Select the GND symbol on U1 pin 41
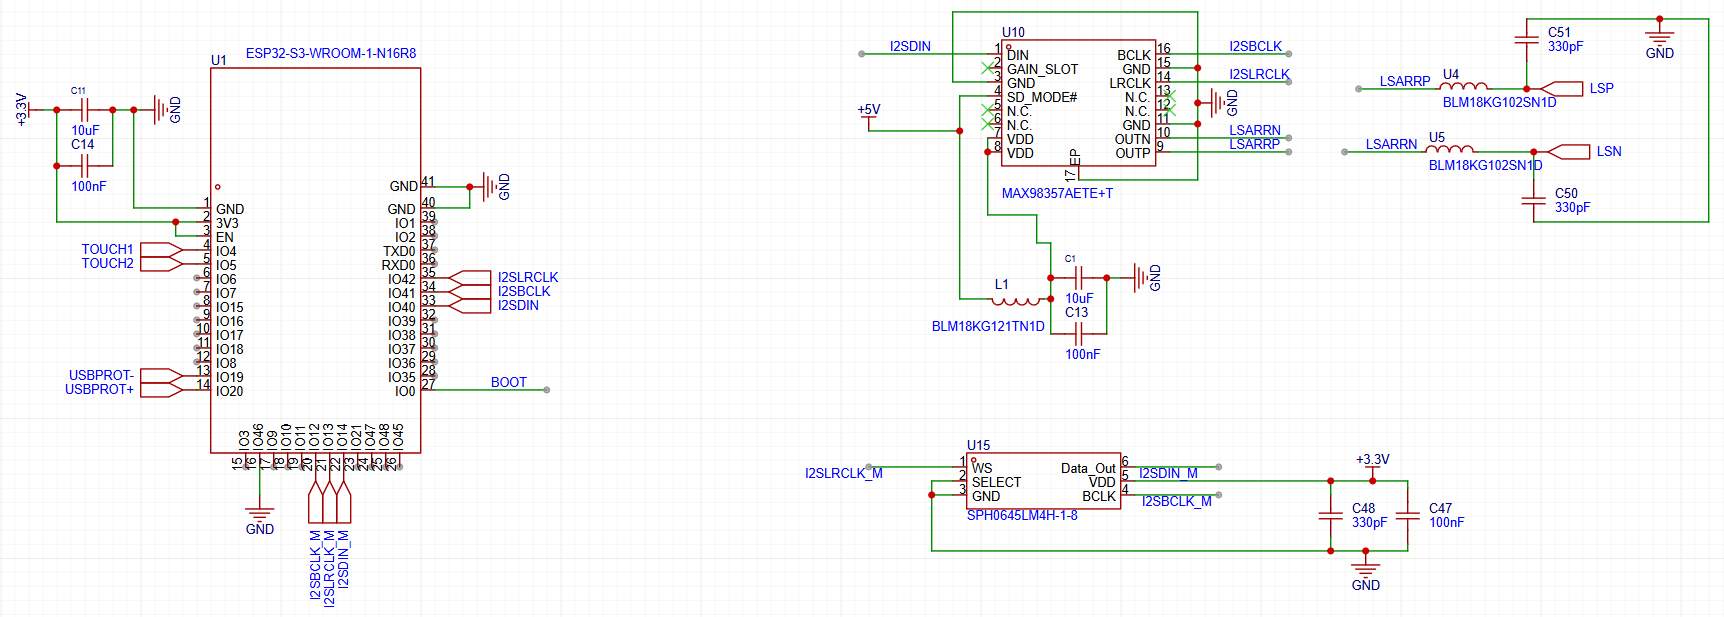 tap(494, 186)
